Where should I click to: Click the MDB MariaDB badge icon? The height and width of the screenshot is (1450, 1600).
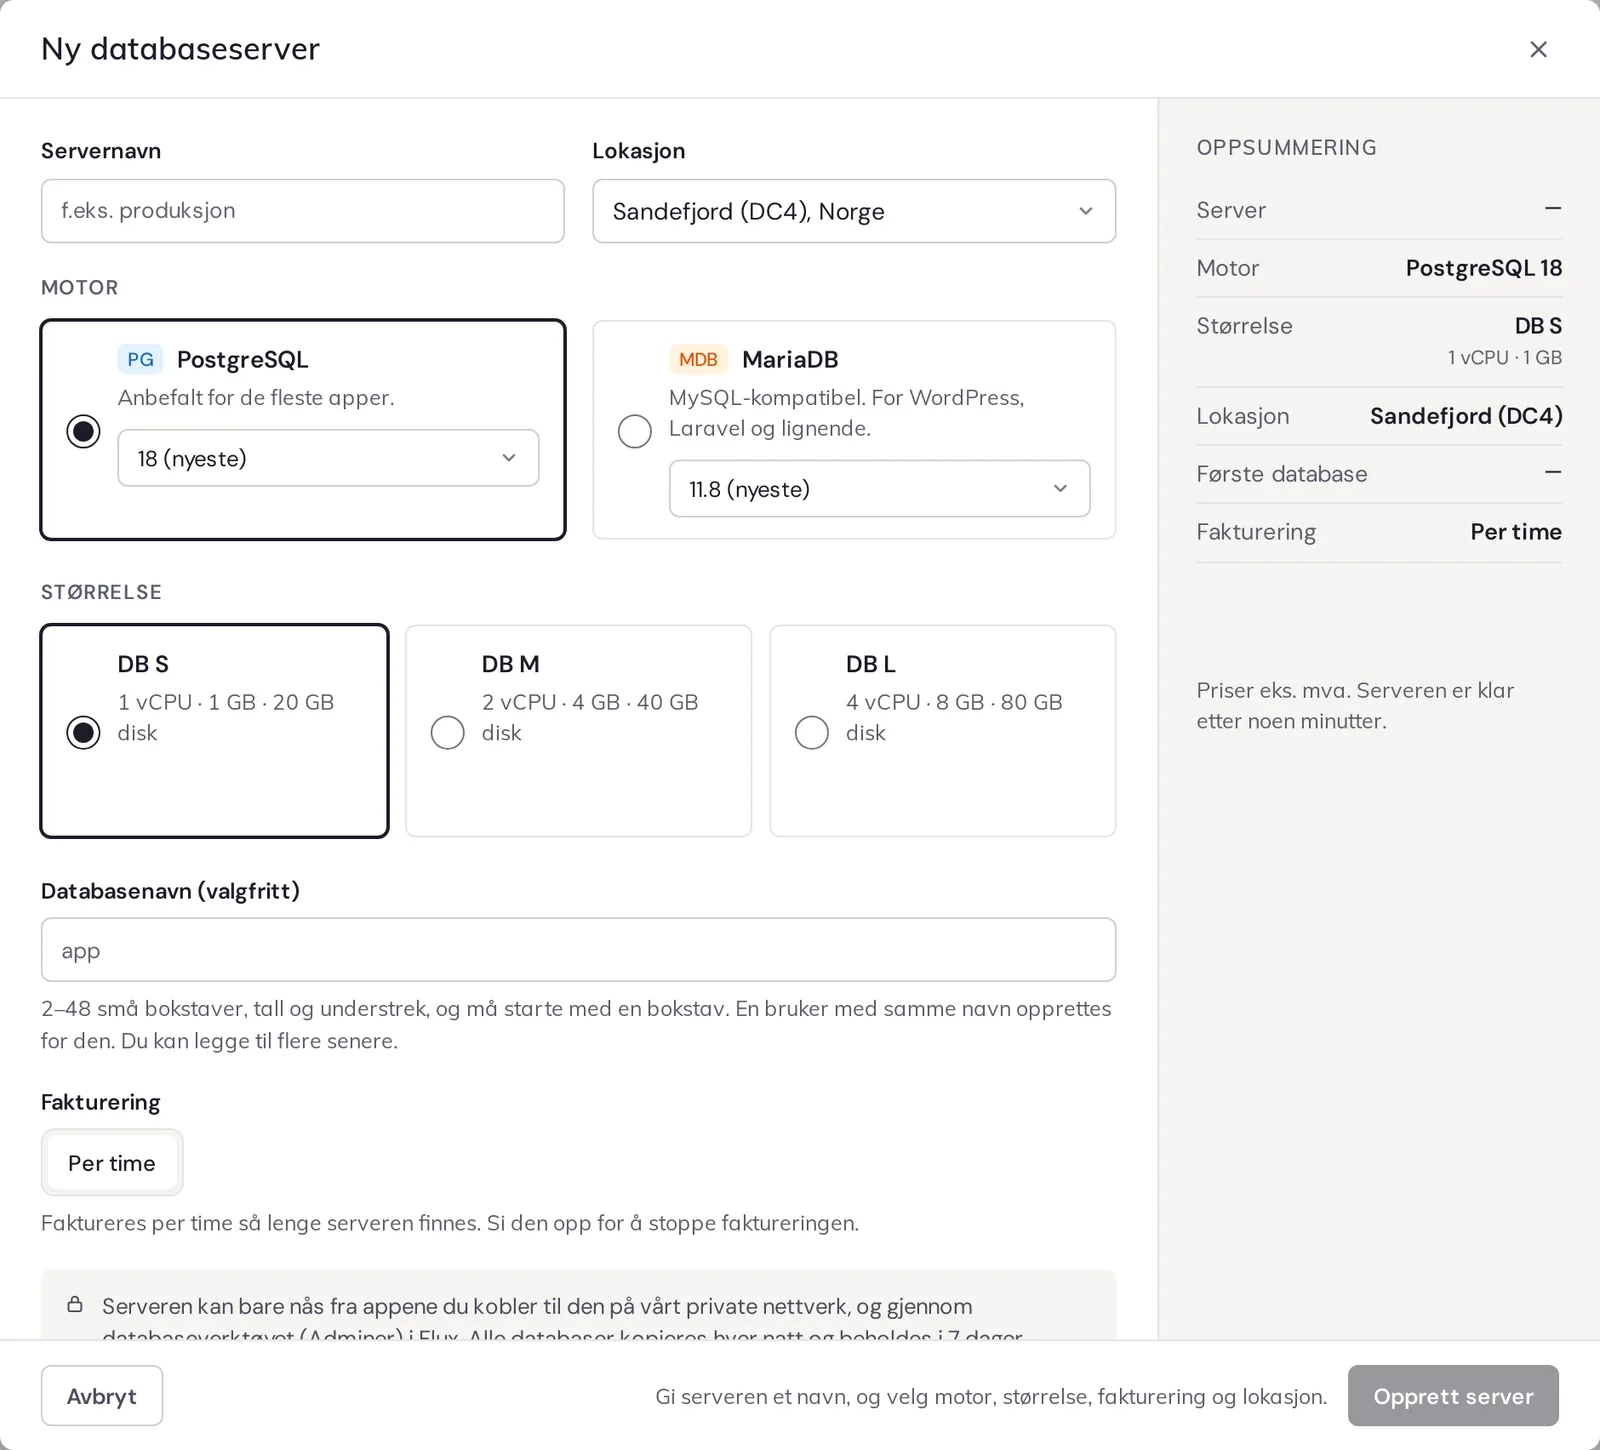coord(698,359)
